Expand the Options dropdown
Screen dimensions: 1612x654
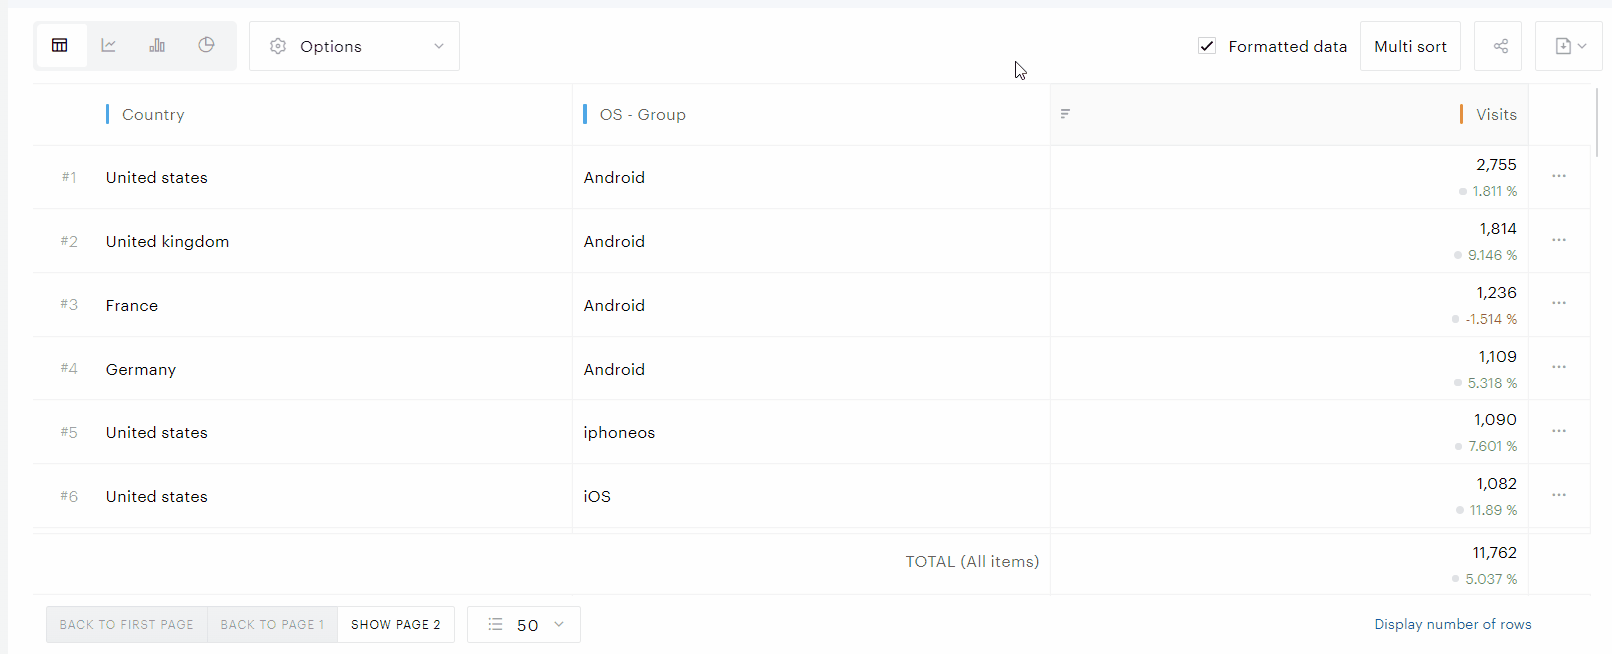click(x=354, y=46)
